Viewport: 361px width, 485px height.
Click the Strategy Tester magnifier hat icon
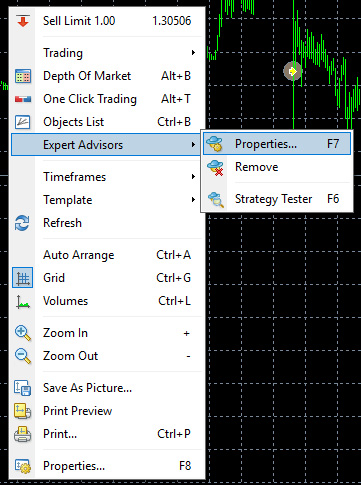pos(216,199)
